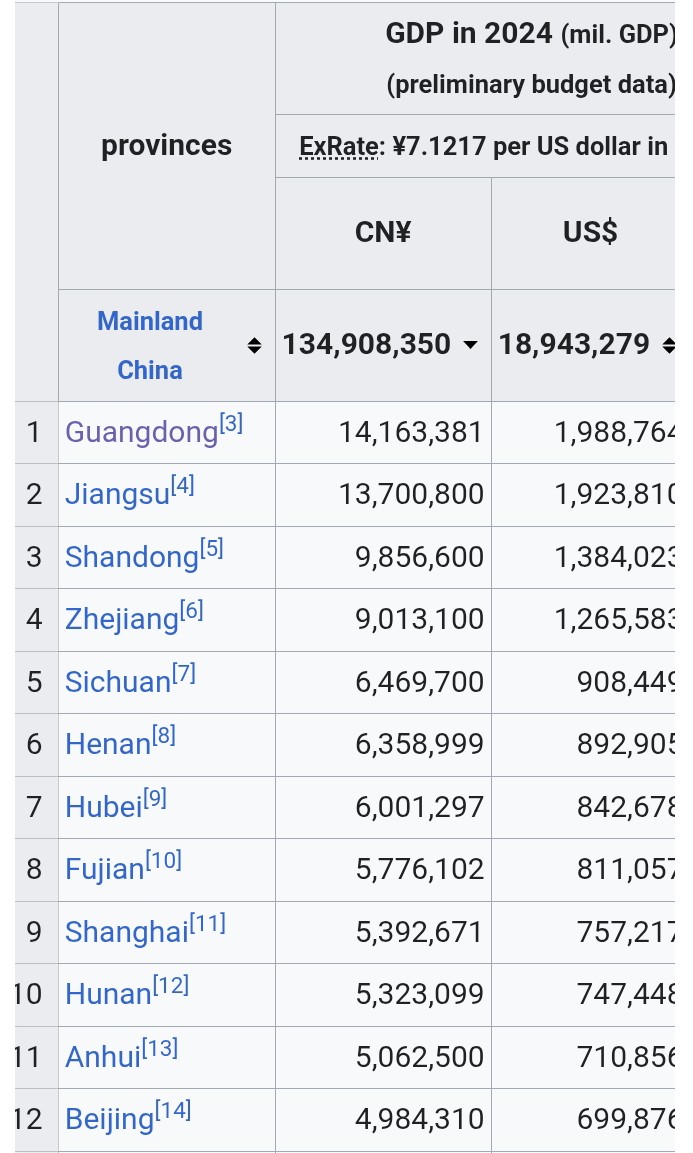Sort the US$ column using its arrows
Screen dimensions: 693x1153
(668, 346)
